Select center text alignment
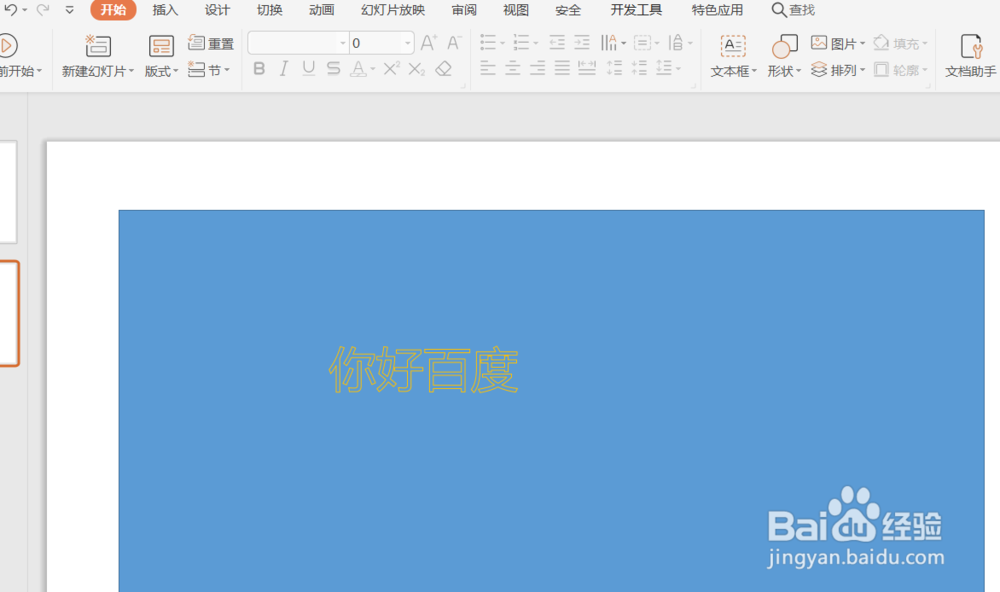Viewport: 1000px width, 592px height. (x=512, y=68)
